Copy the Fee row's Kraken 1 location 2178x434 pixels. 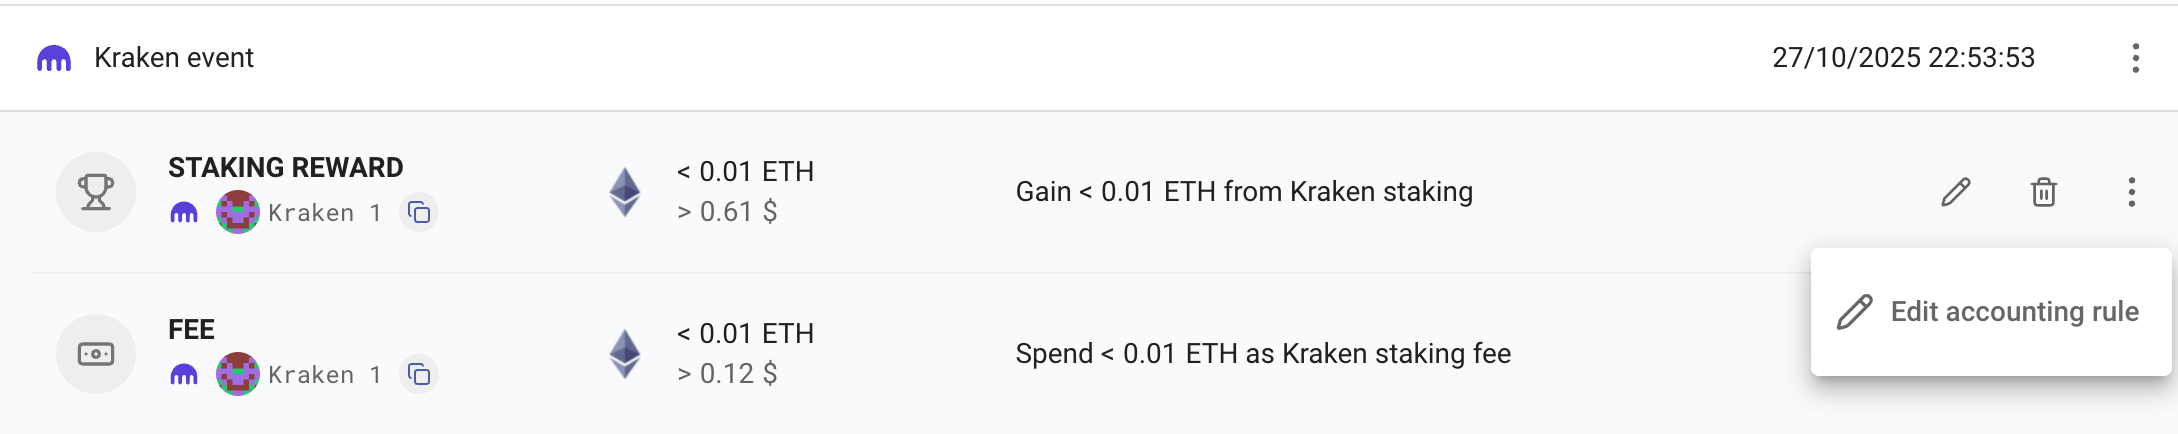pyautogui.click(x=419, y=374)
